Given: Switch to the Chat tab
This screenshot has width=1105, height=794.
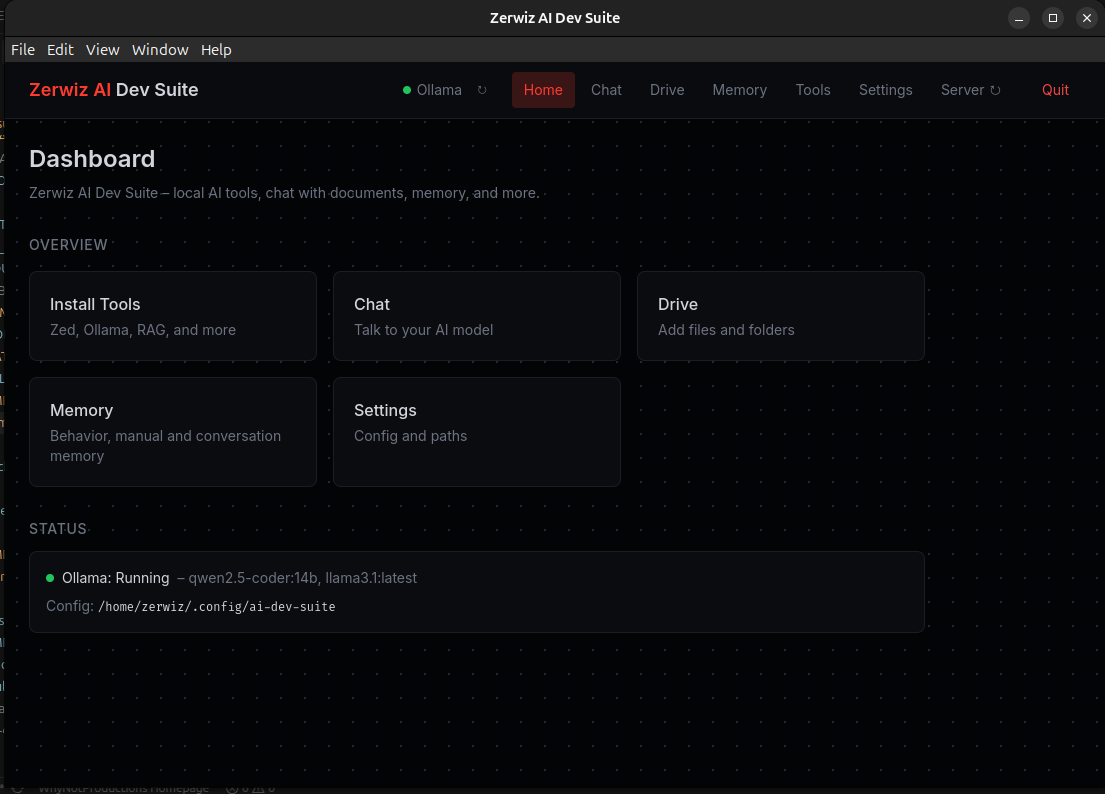Looking at the screenshot, I should [x=606, y=90].
